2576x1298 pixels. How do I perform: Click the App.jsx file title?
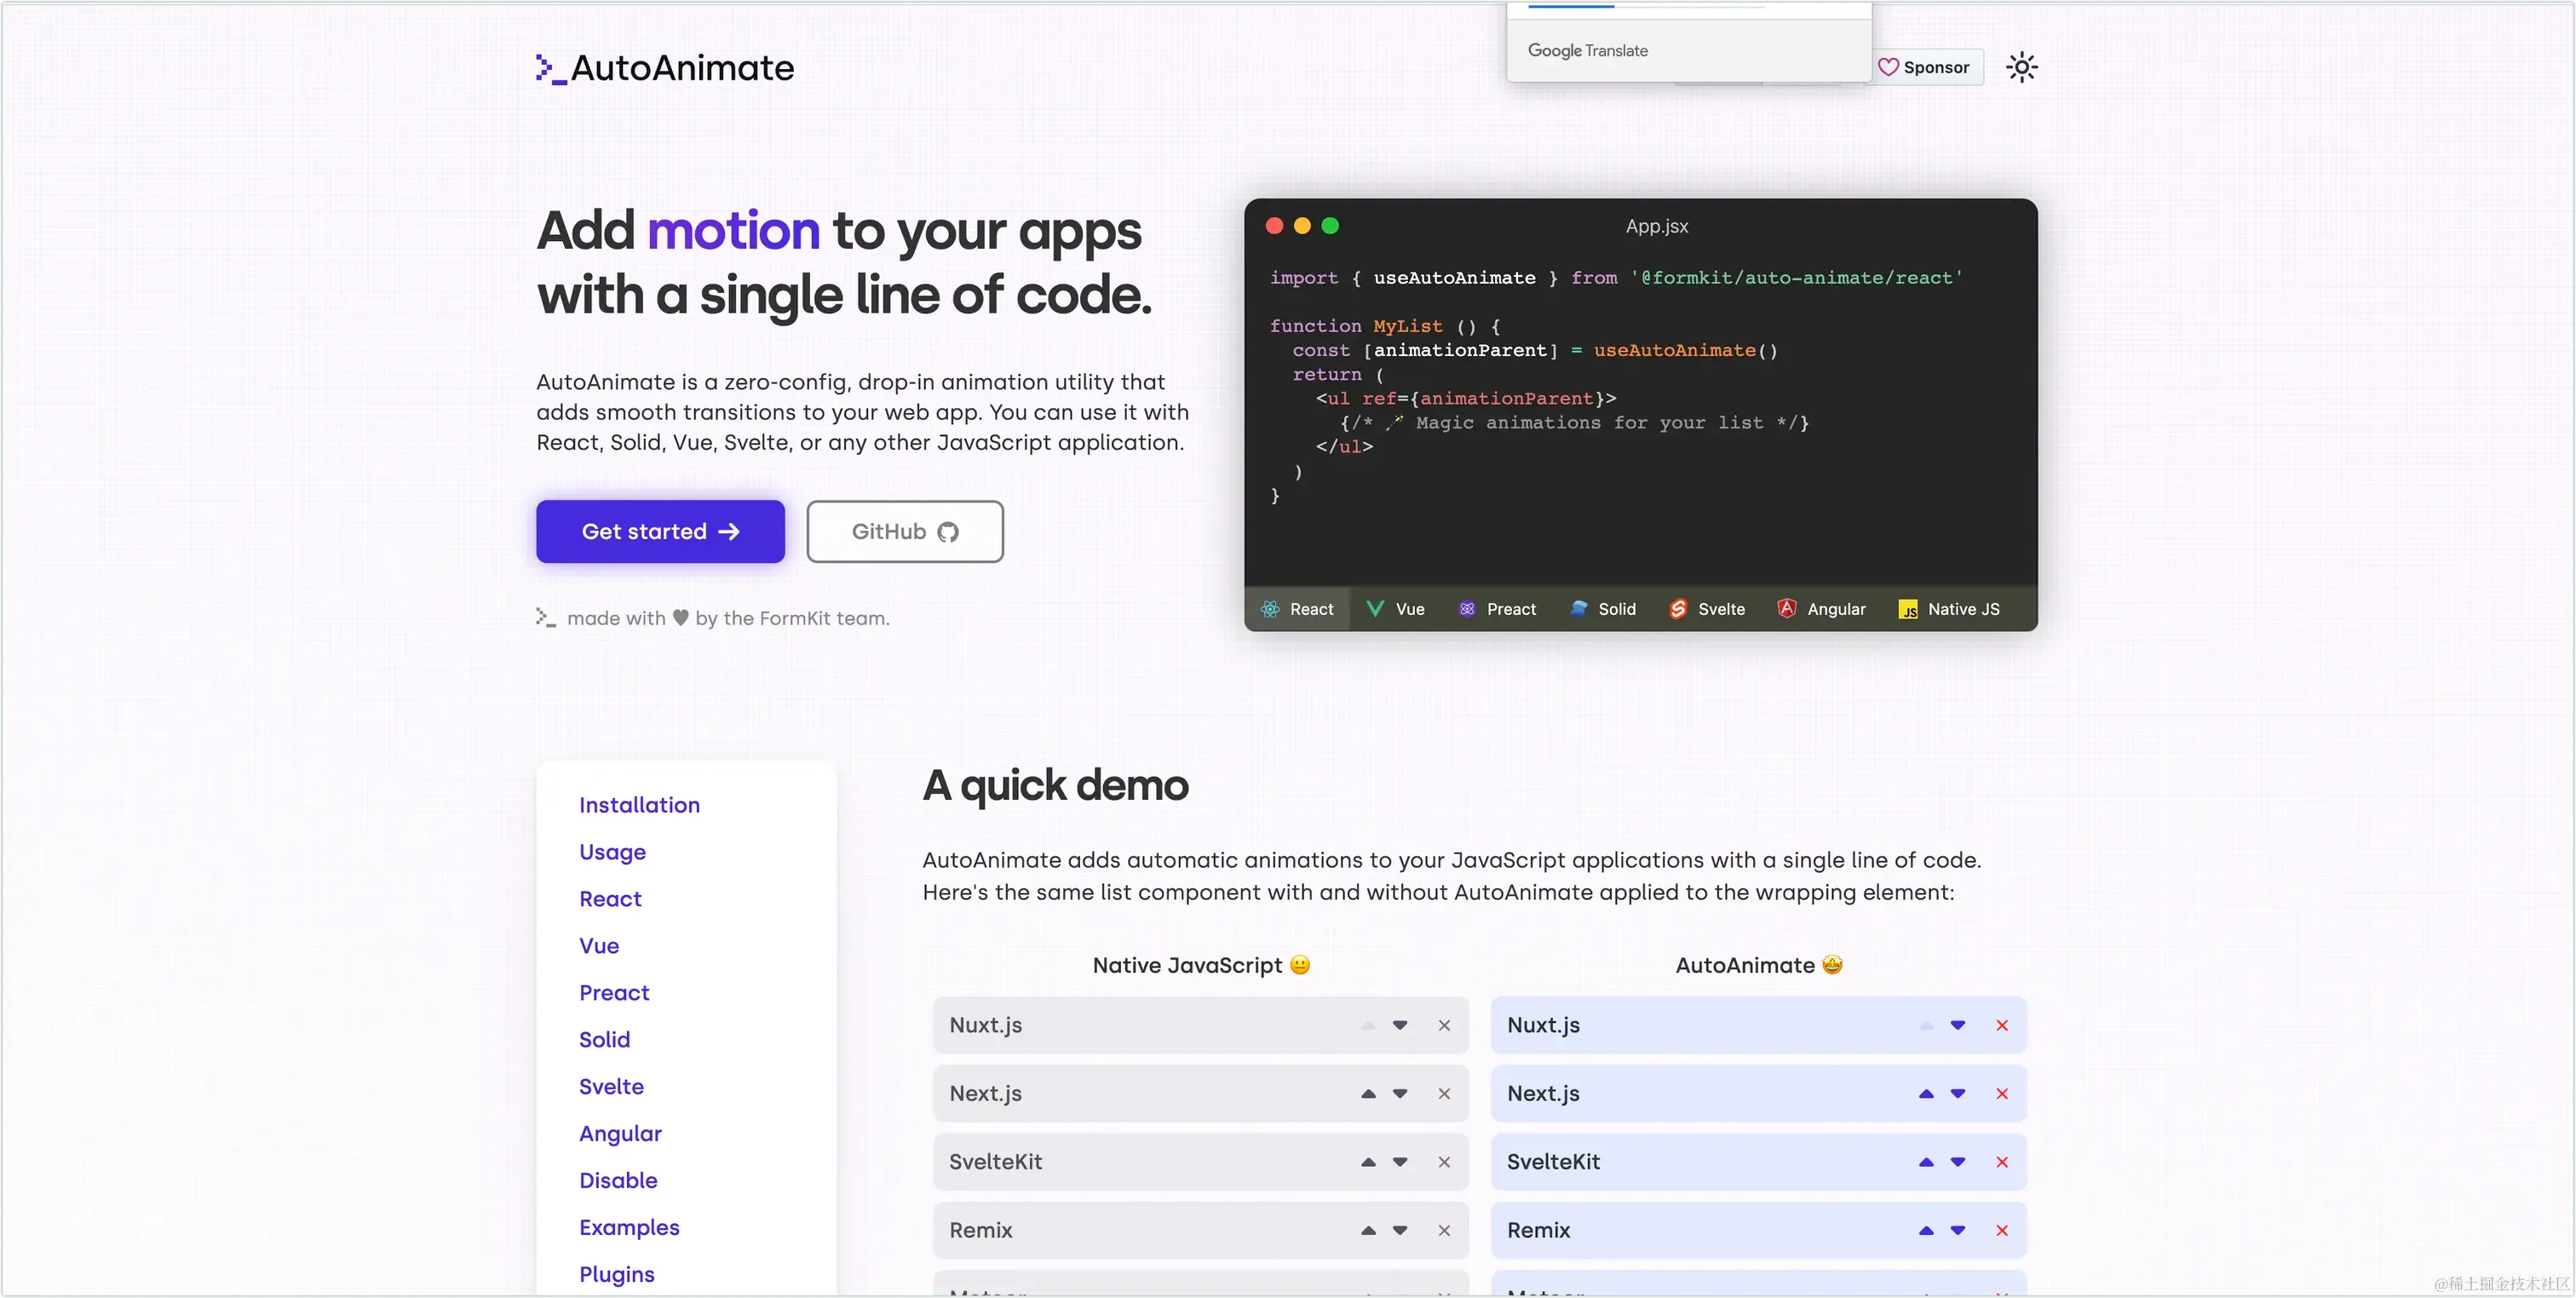coord(1657,226)
